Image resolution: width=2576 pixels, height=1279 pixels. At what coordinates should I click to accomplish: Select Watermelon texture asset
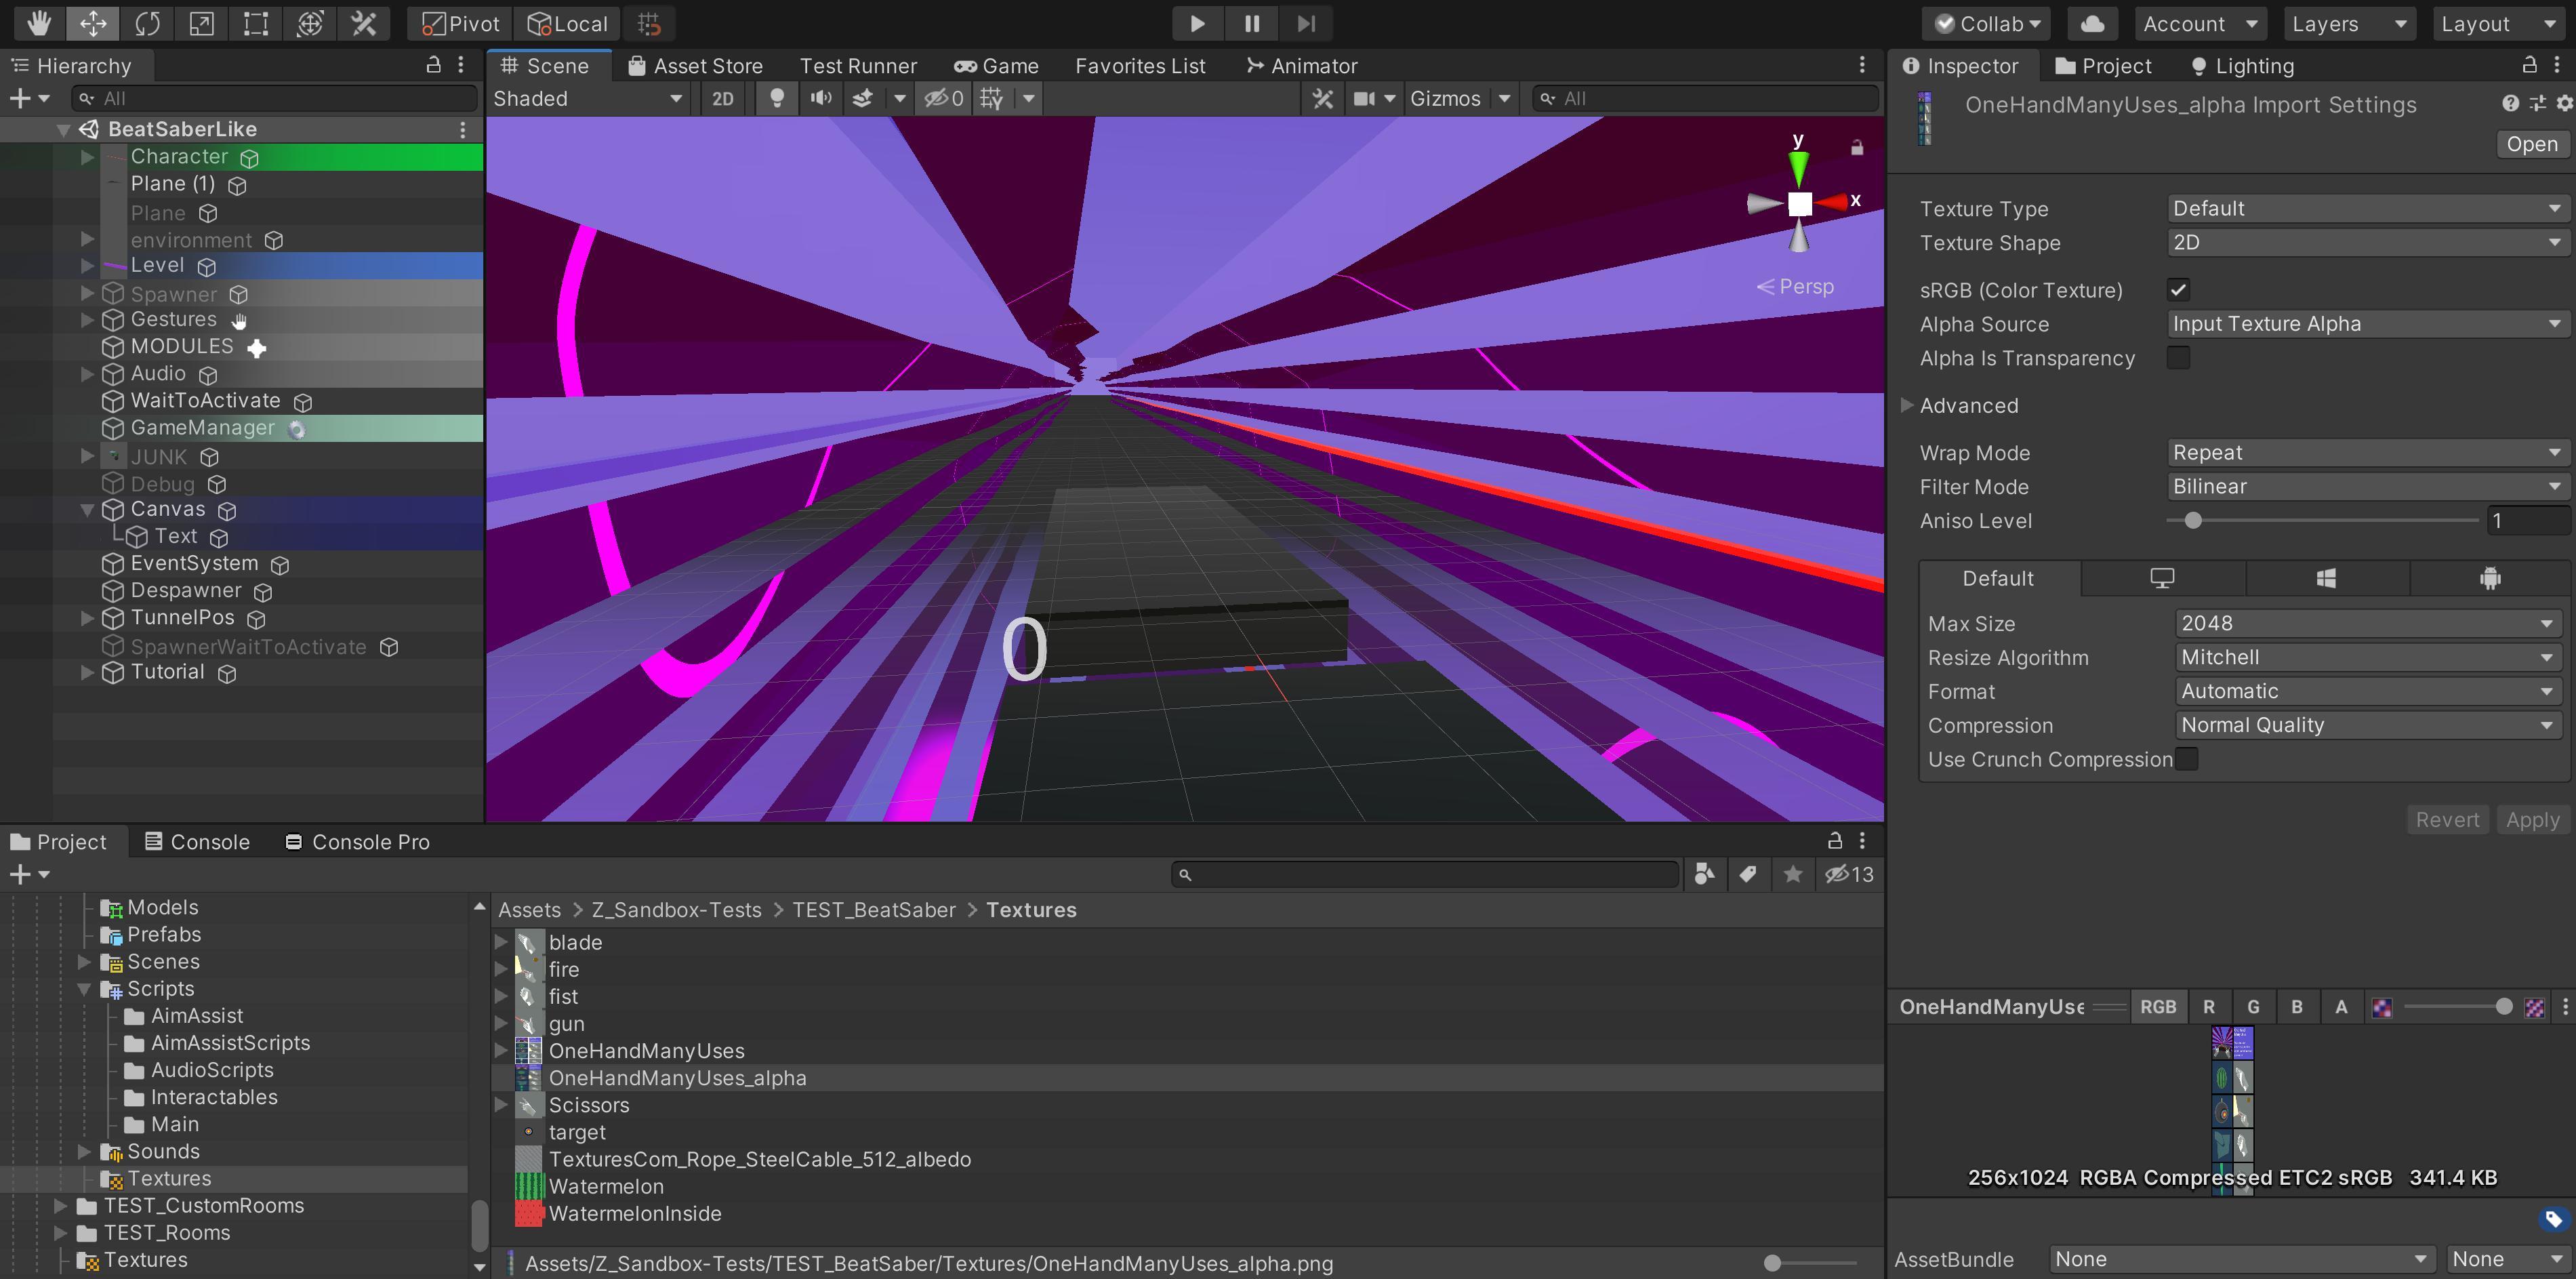[606, 1186]
